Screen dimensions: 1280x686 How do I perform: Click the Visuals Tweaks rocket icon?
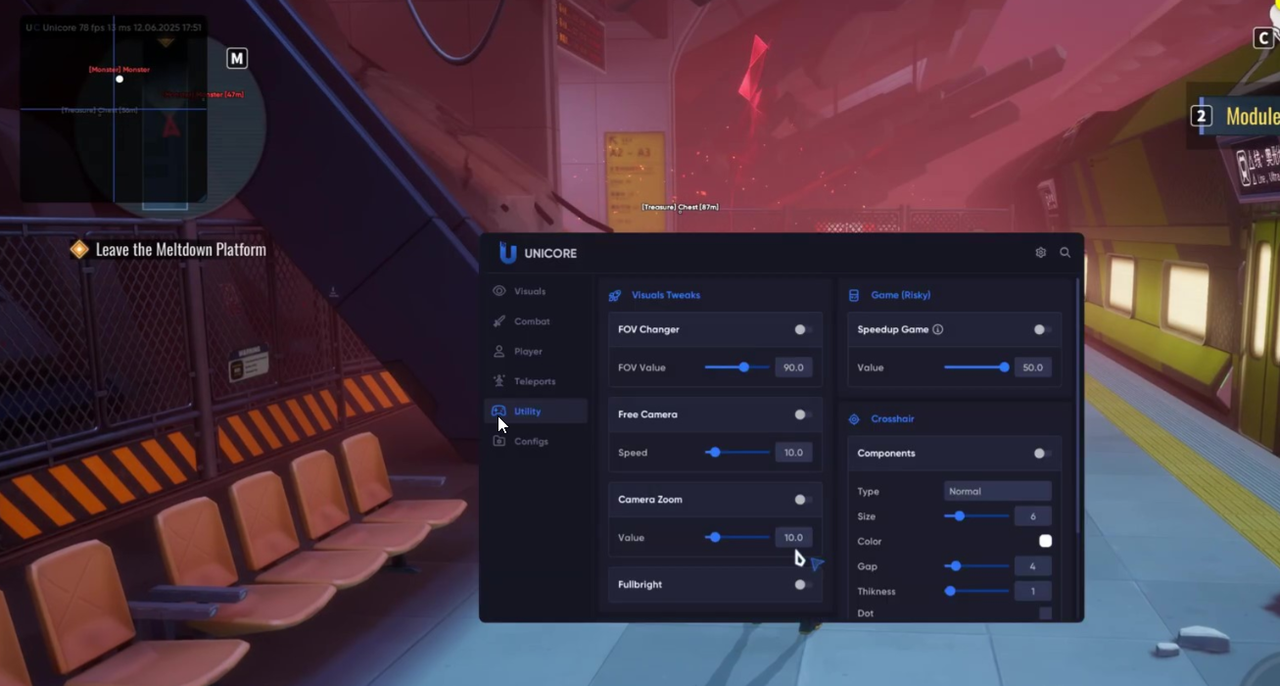[x=615, y=295]
